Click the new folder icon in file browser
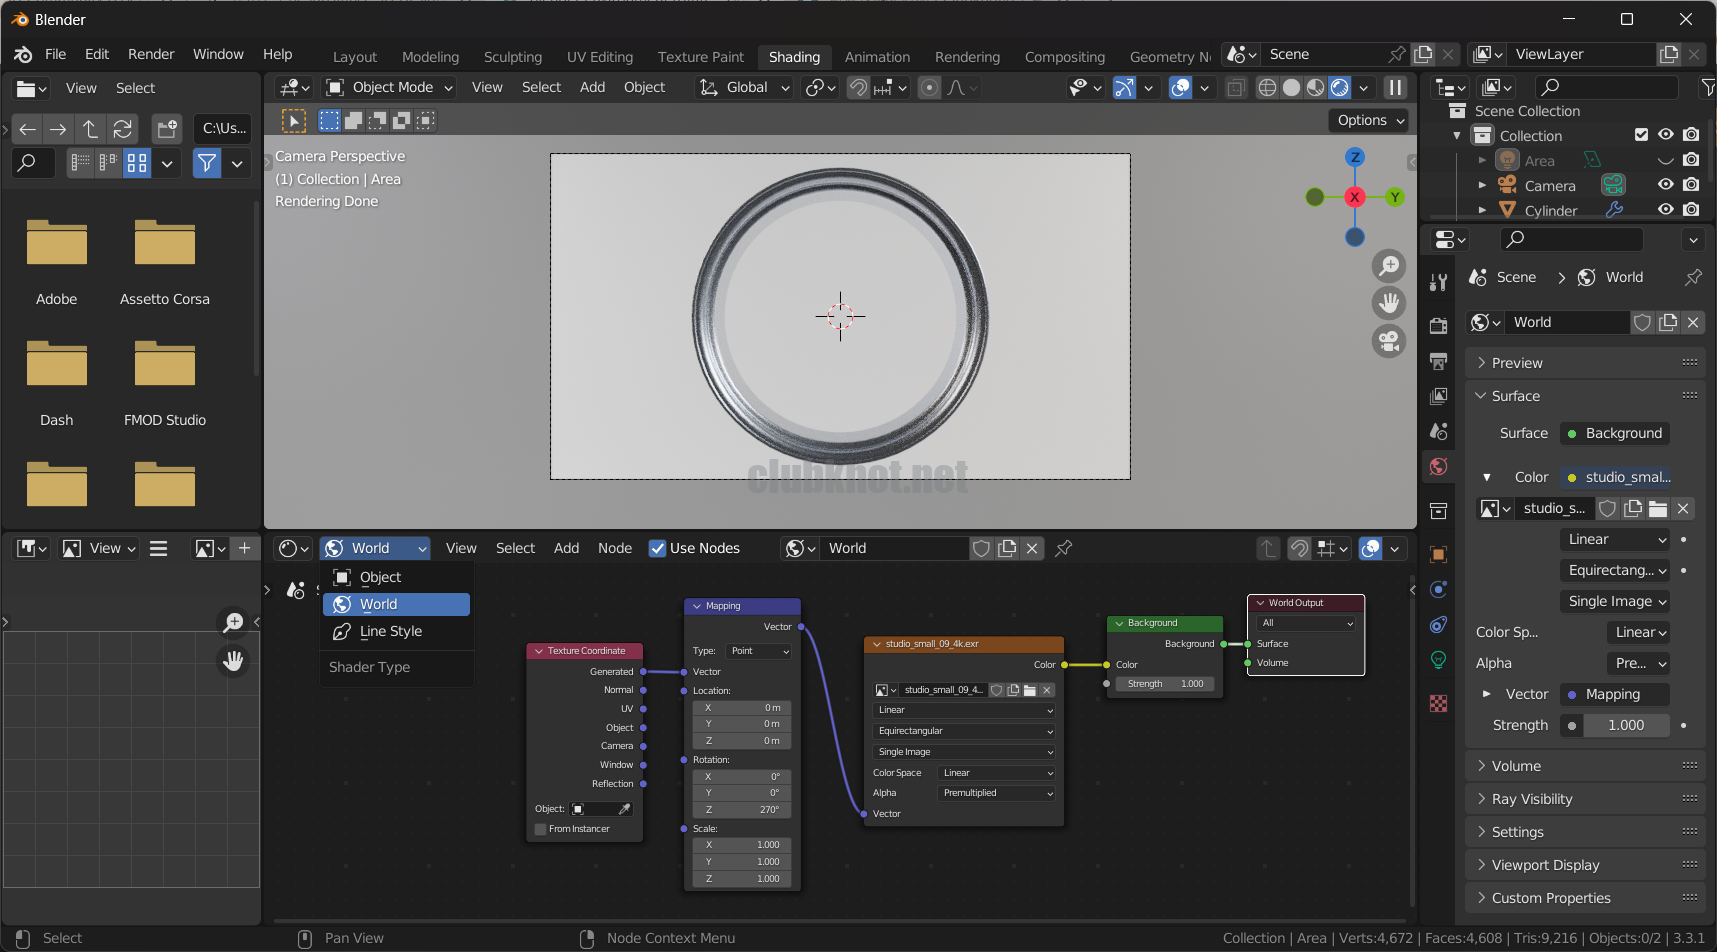Screen dimensions: 1717x952 pyautogui.click(x=167, y=128)
